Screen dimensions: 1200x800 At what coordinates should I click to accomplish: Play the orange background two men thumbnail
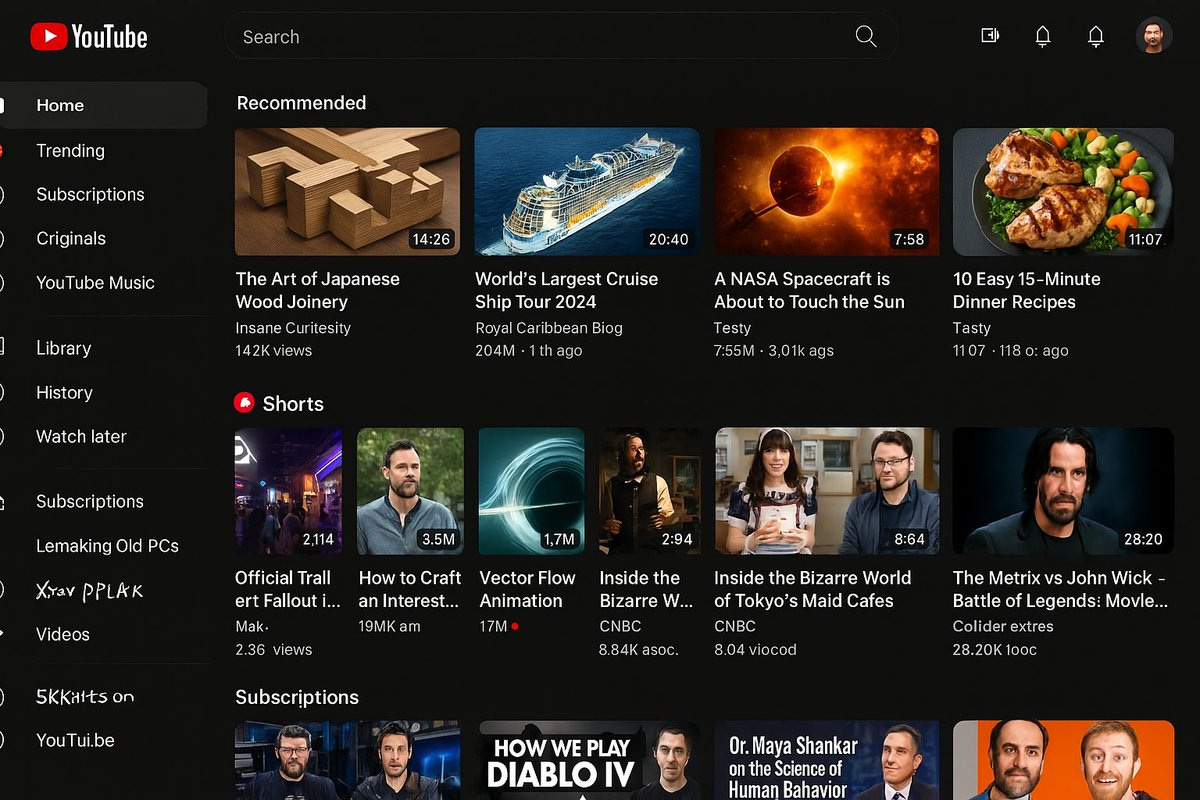(x=1063, y=760)
